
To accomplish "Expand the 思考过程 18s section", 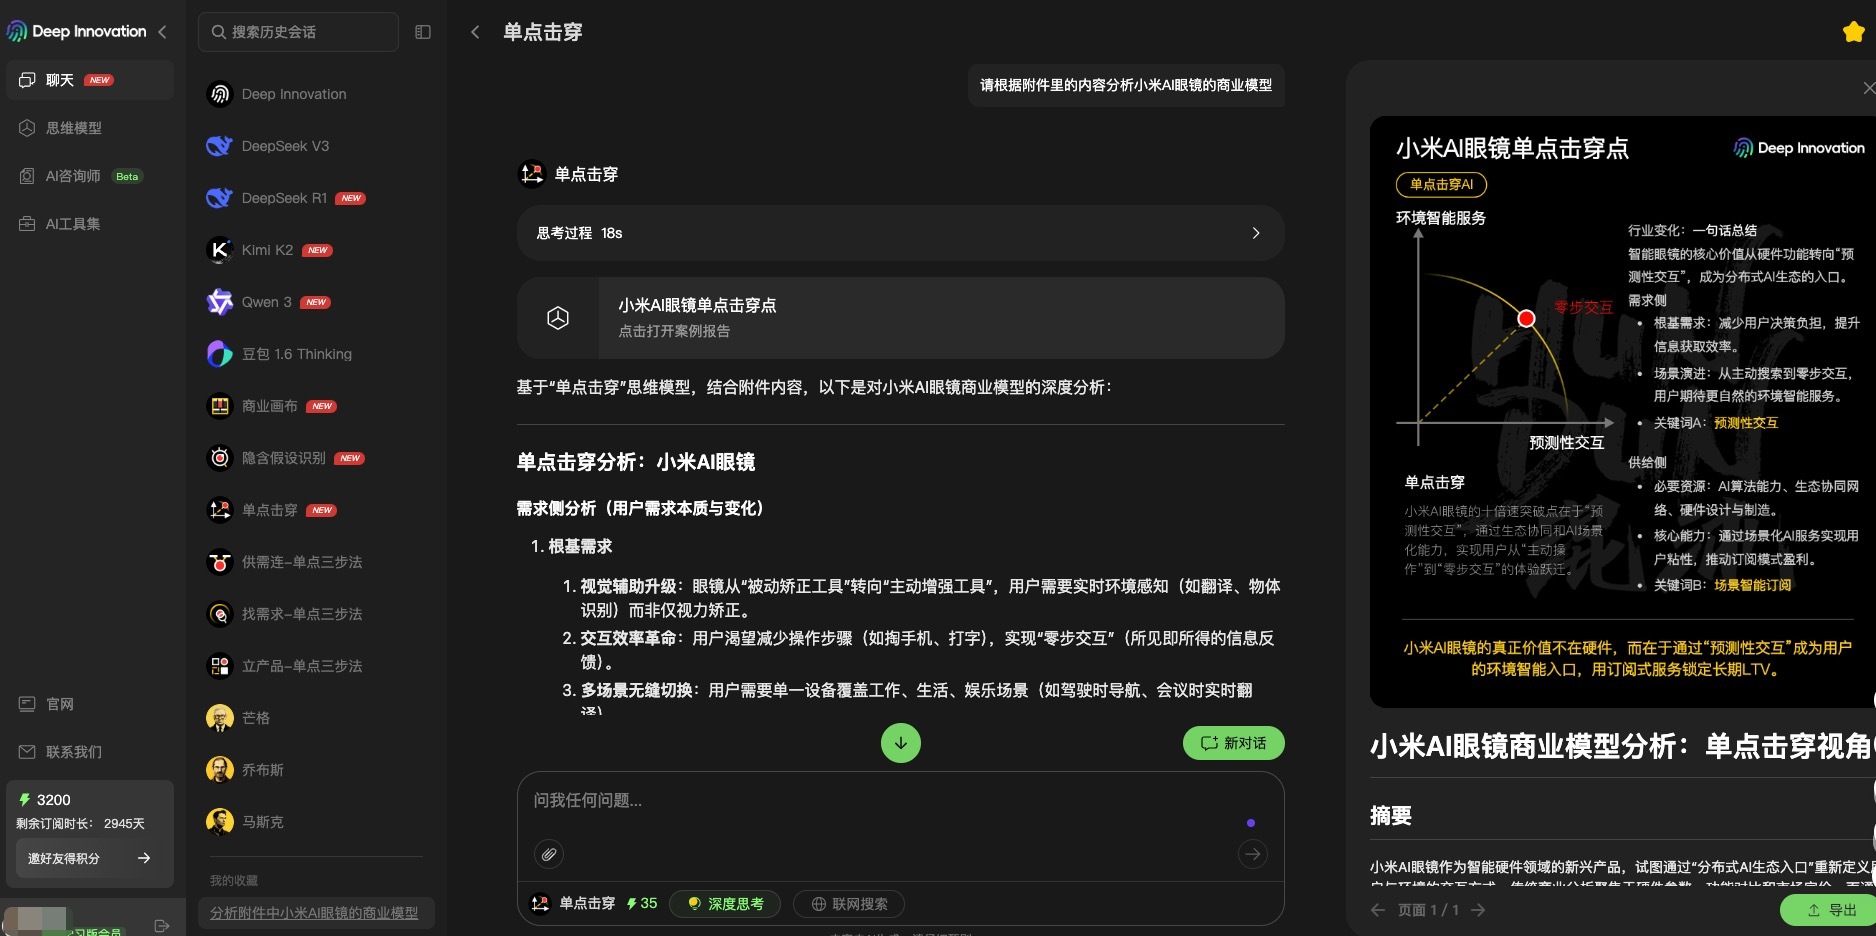I will [x=900, y=233].
